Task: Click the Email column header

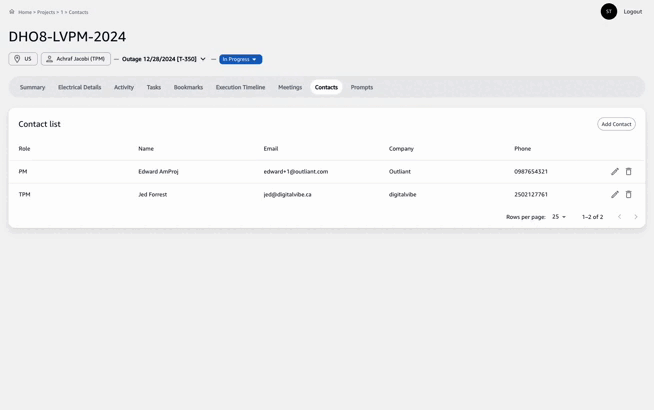Action: [x=271, y=149]
